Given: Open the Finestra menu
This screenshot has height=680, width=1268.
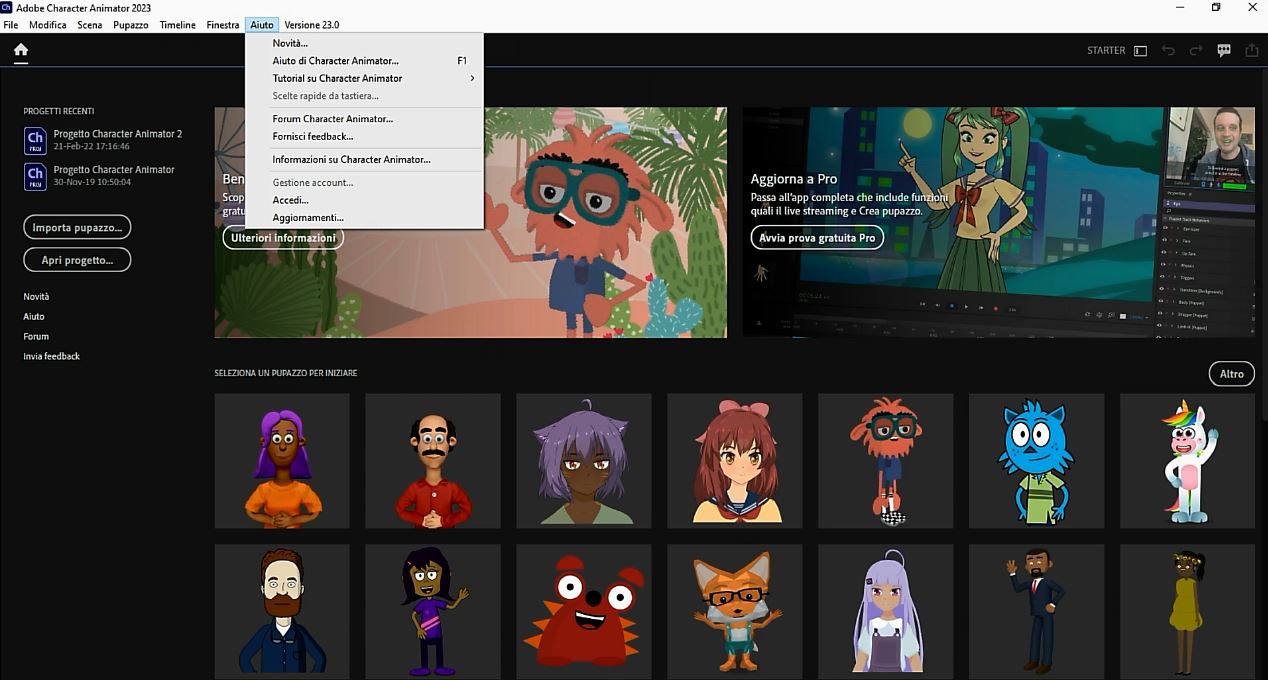Looking at the screenshot, I should pos(223,25).
